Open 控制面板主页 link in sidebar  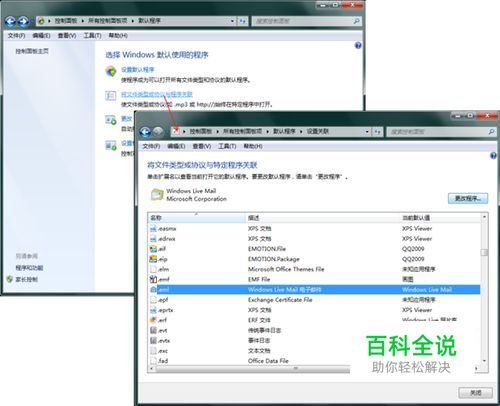[32, 51]
